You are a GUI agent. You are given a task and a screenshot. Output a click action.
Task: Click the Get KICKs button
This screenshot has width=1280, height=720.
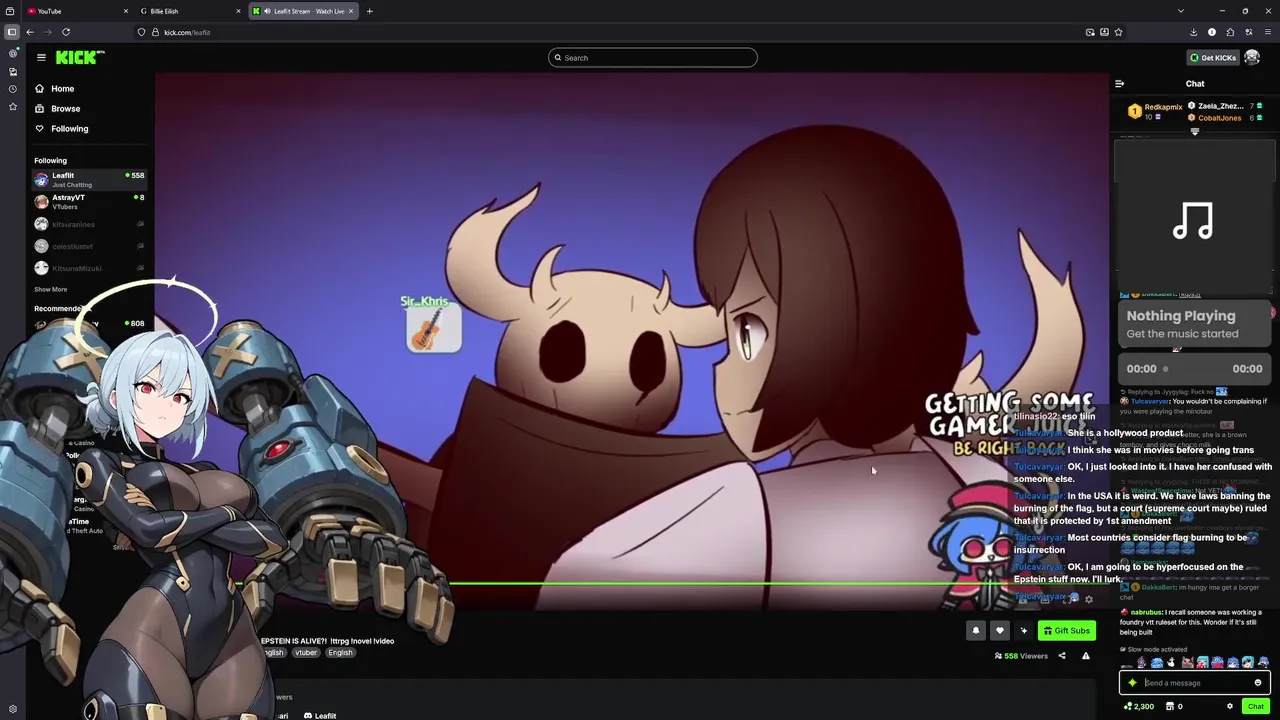(1212, 57)
